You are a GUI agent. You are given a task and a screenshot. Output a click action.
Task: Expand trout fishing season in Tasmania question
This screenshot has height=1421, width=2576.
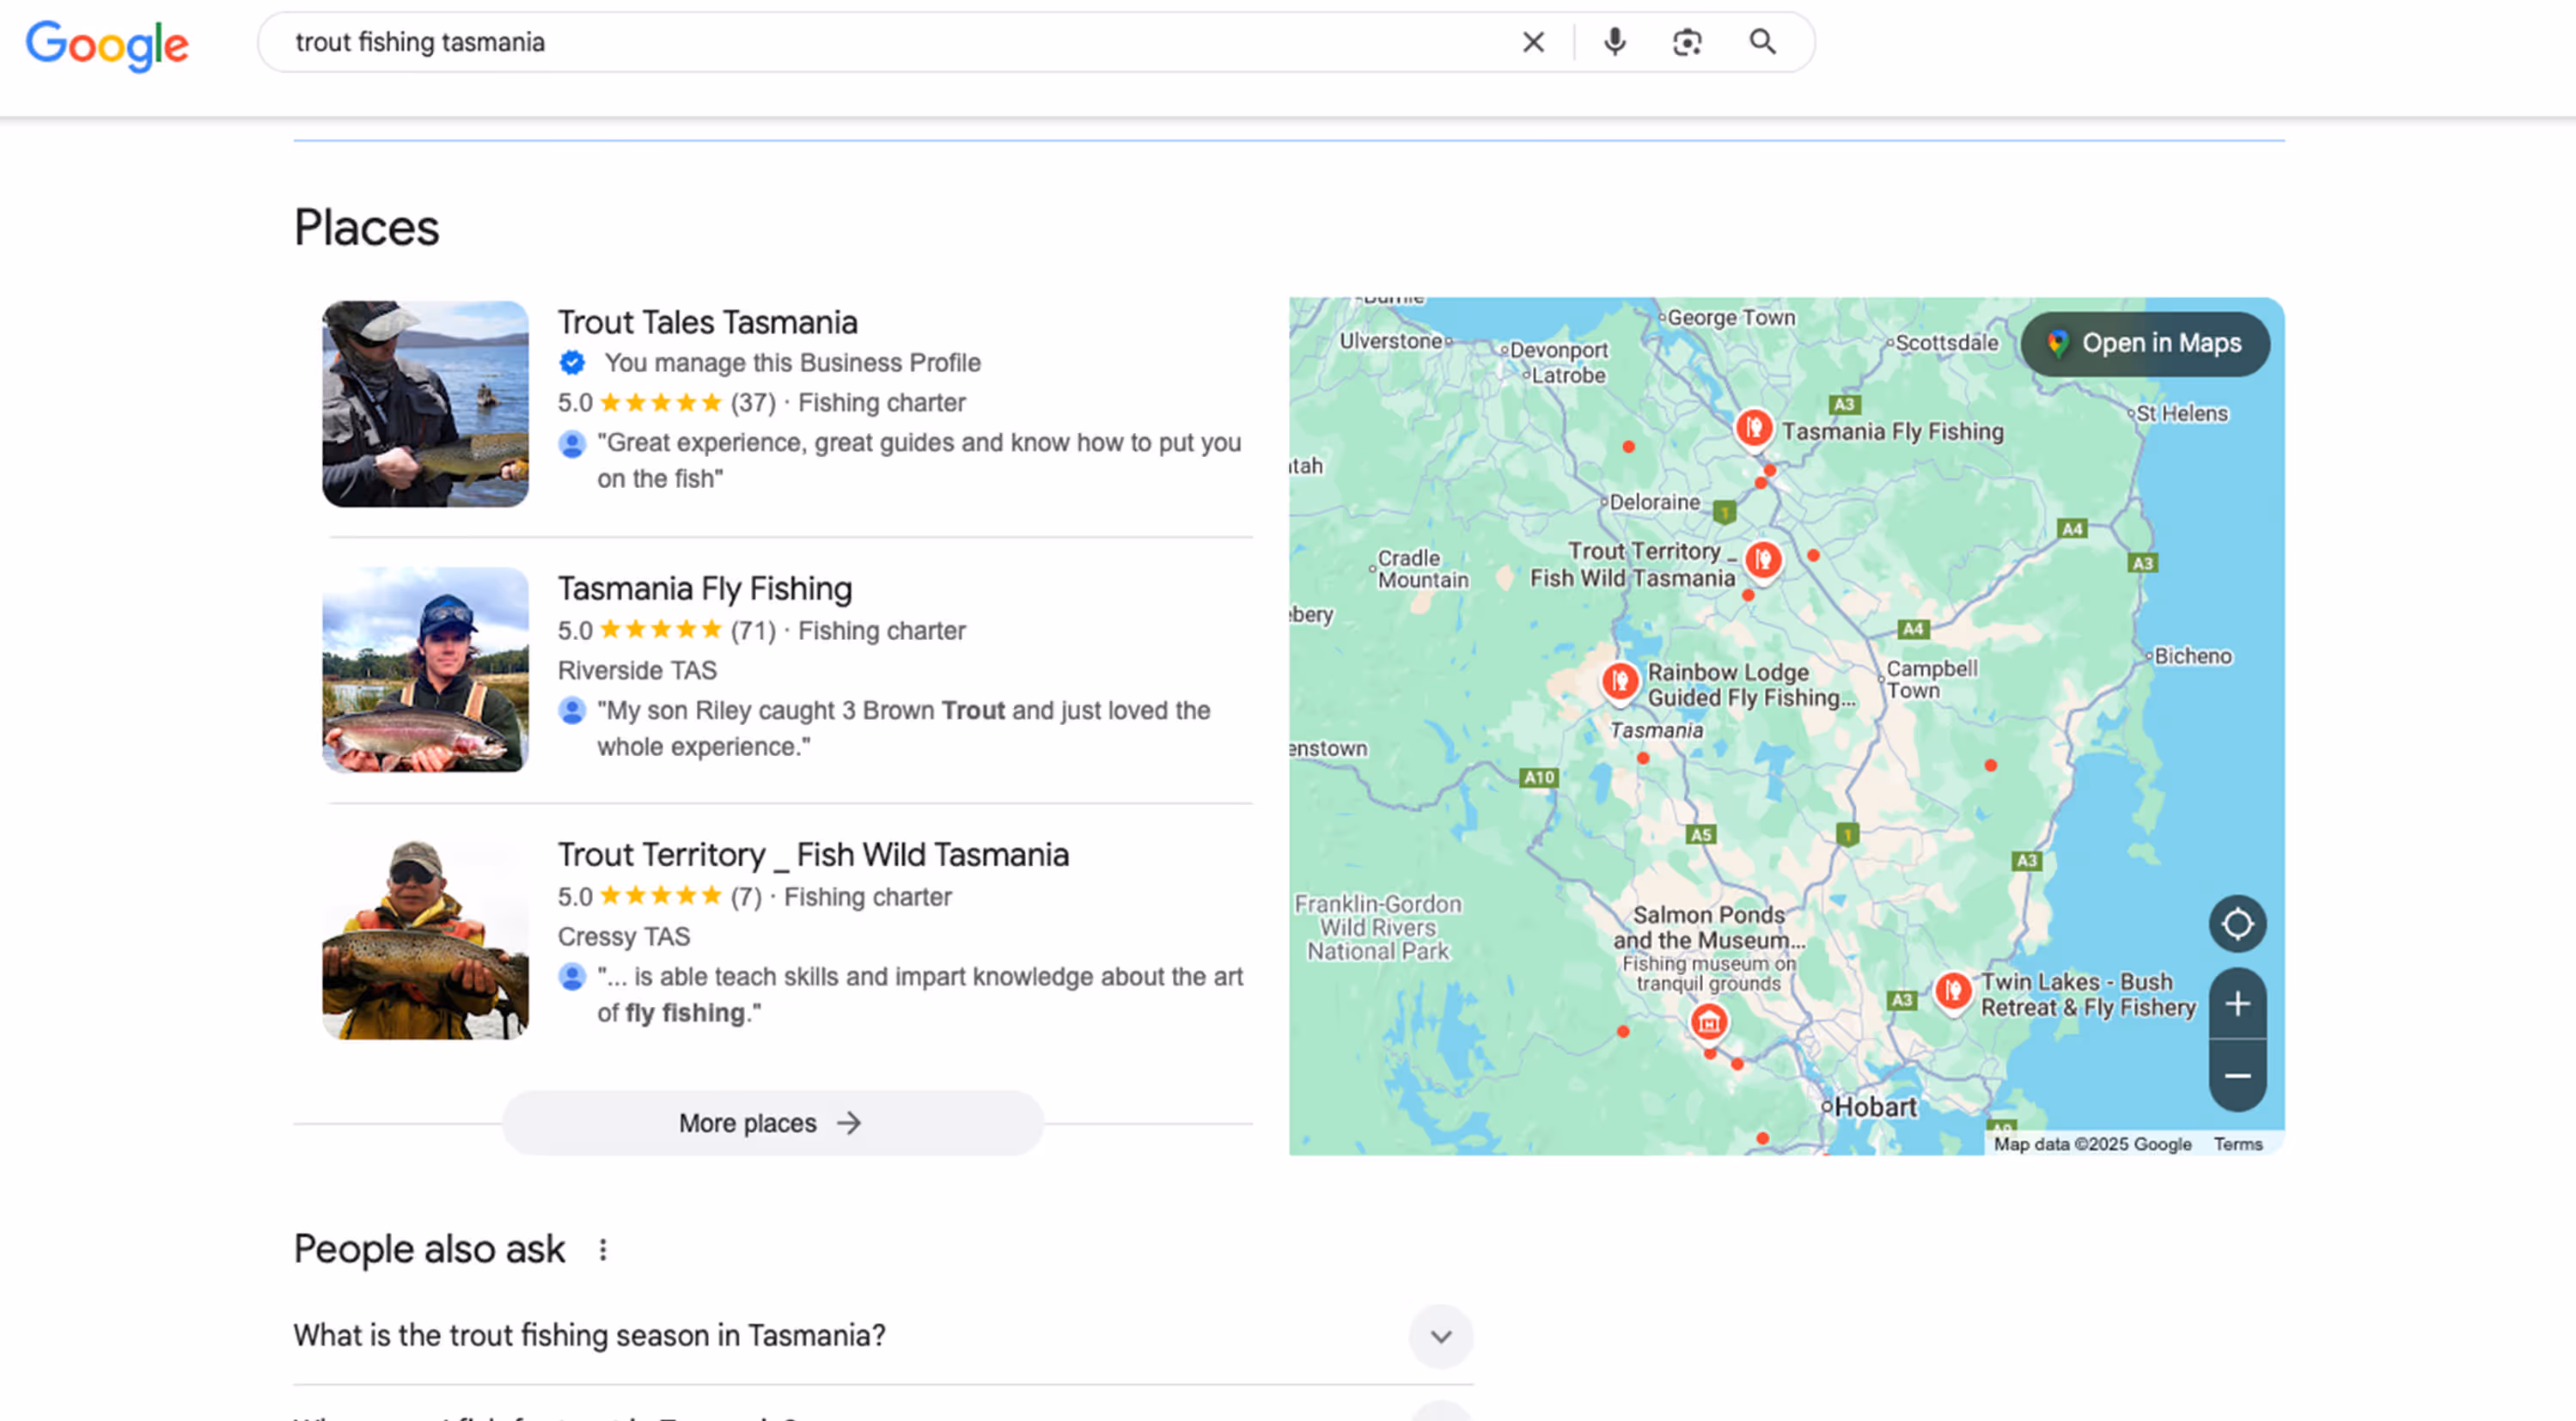(883, 1335)
